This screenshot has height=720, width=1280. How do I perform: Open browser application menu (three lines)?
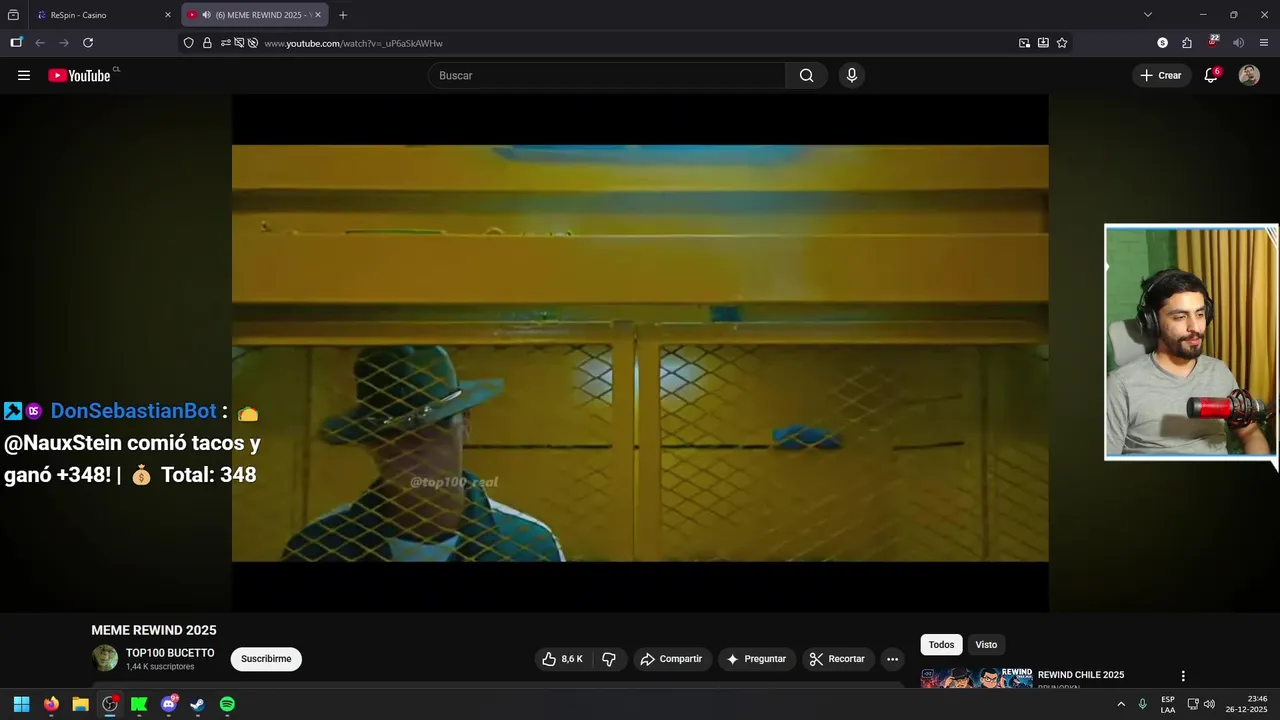tap(1264, 43)
